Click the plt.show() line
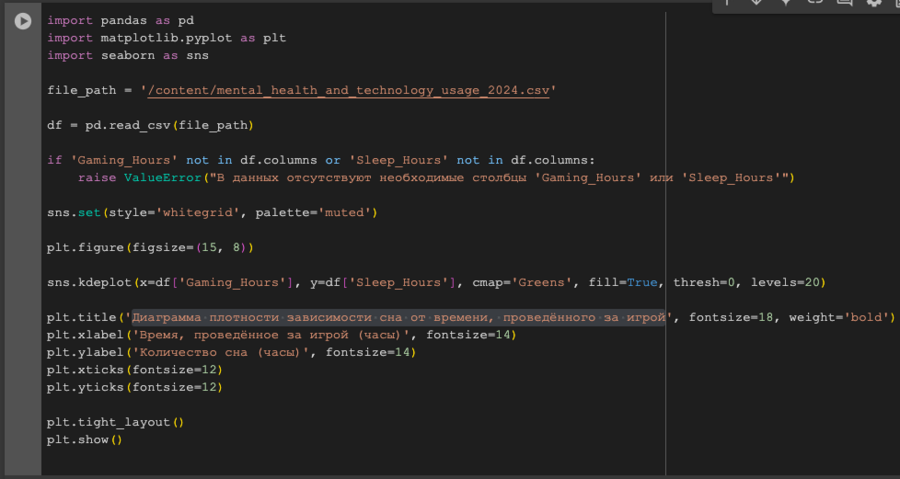 coord(85,440)
